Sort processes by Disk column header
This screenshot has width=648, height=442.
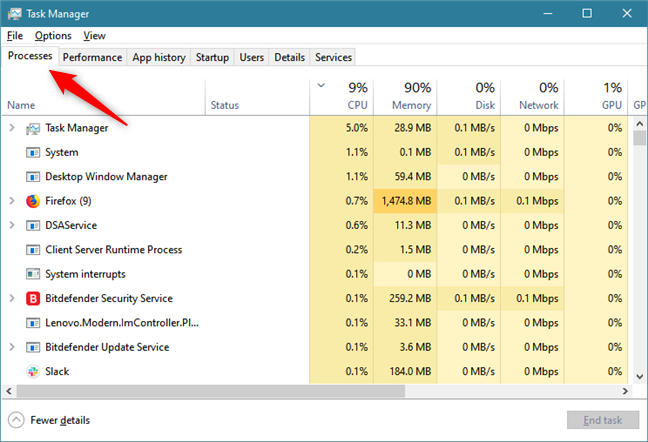(469, 97)
